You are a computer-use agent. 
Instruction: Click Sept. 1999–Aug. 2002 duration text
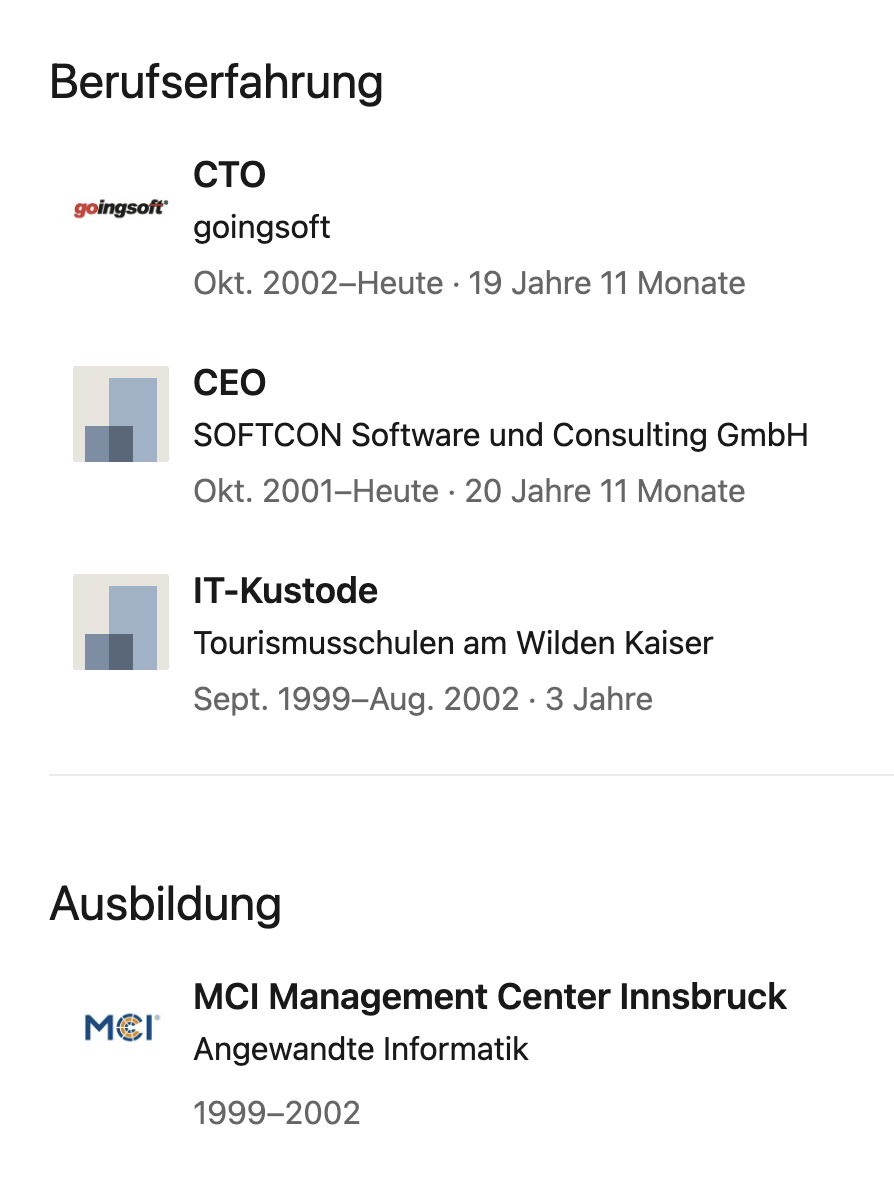(356, 699)
